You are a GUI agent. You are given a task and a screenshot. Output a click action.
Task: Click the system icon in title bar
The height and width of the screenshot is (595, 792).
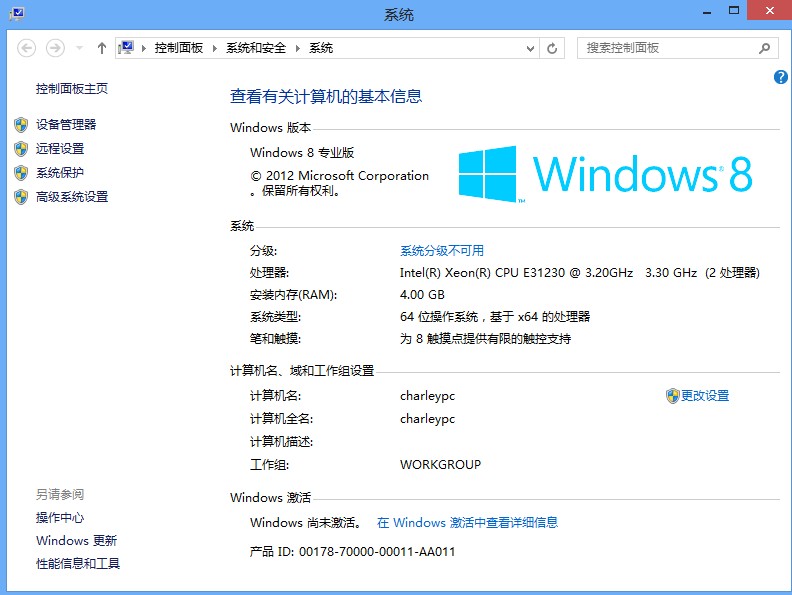pos(17,14)
